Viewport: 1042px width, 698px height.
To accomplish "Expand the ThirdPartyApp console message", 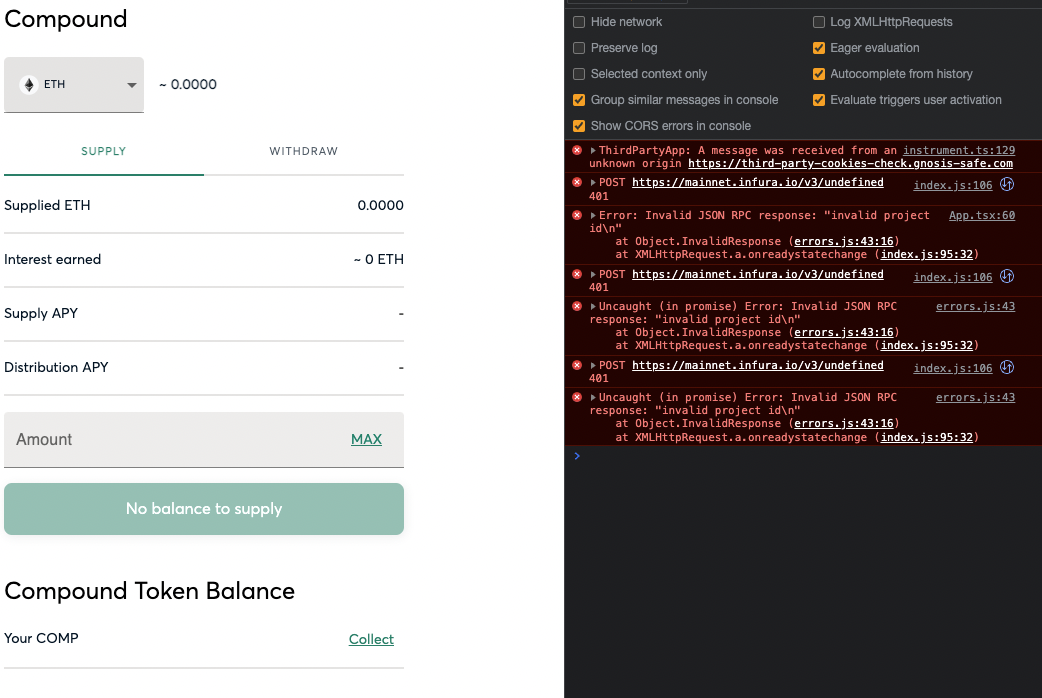I will 592,150.
